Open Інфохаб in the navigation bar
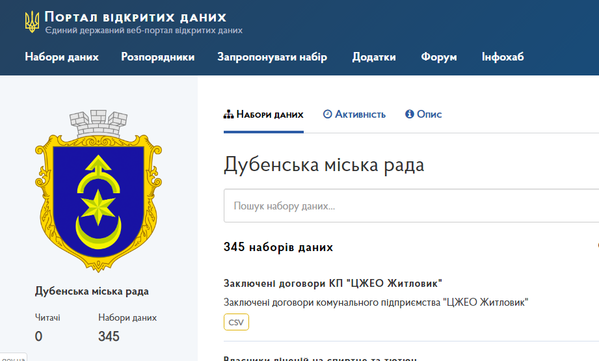Viewport: 599px width, 361px height. click(x=503, y=57)
